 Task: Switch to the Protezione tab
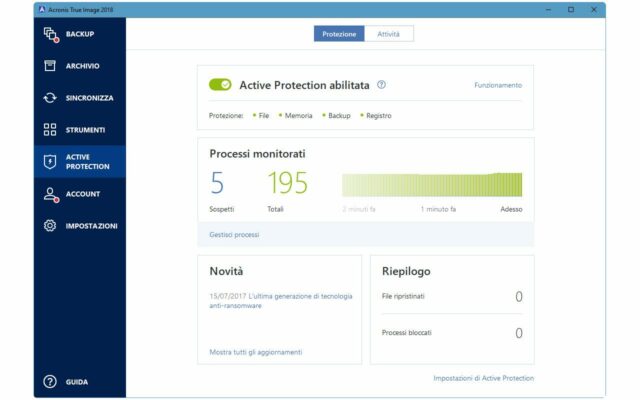click(x=339, y=34)
